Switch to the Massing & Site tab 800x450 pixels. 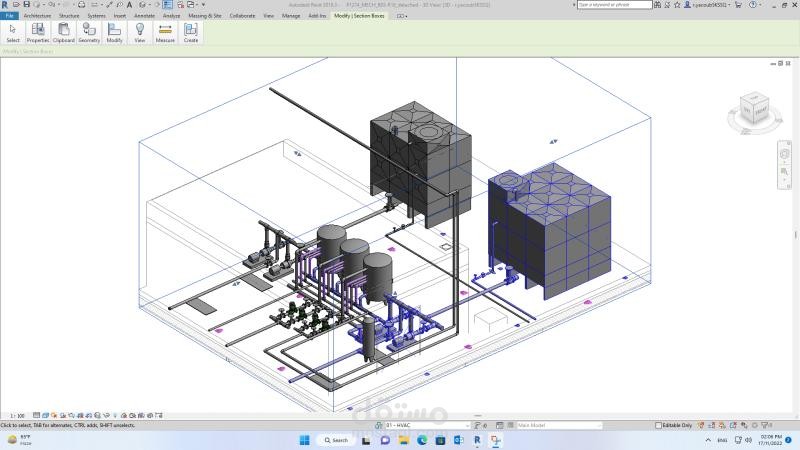(x=205, y=16)
